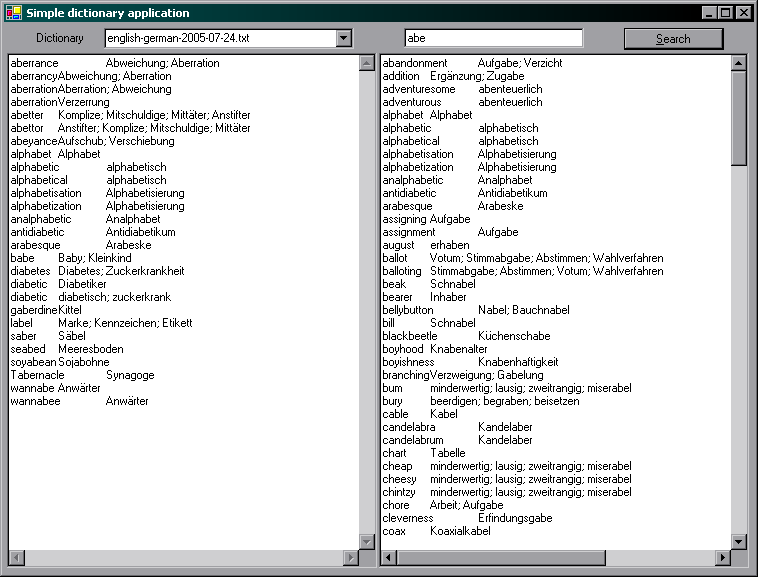Click right list's horizontal scroll-left arrow
This screenshot has height=577, width=758.
pyautogui.click(x=389, y=558)
